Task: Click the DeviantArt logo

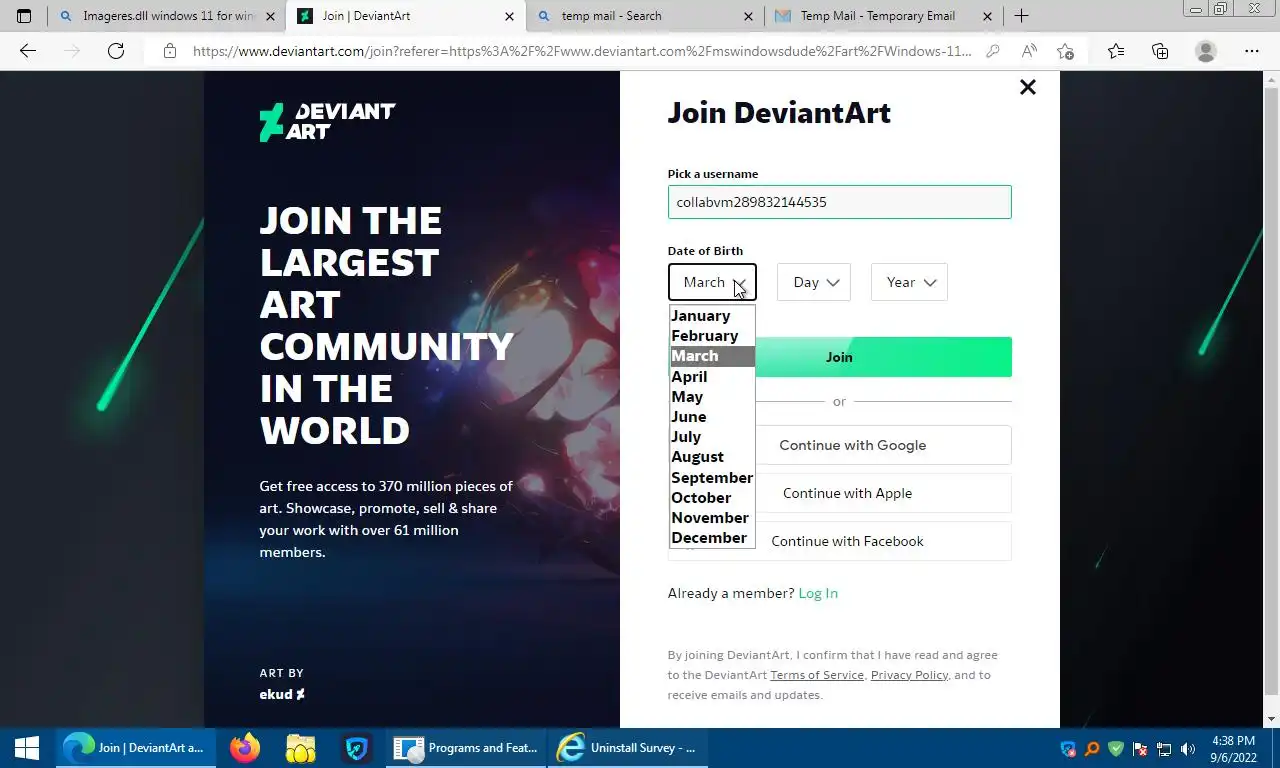Action: (327, 122)
